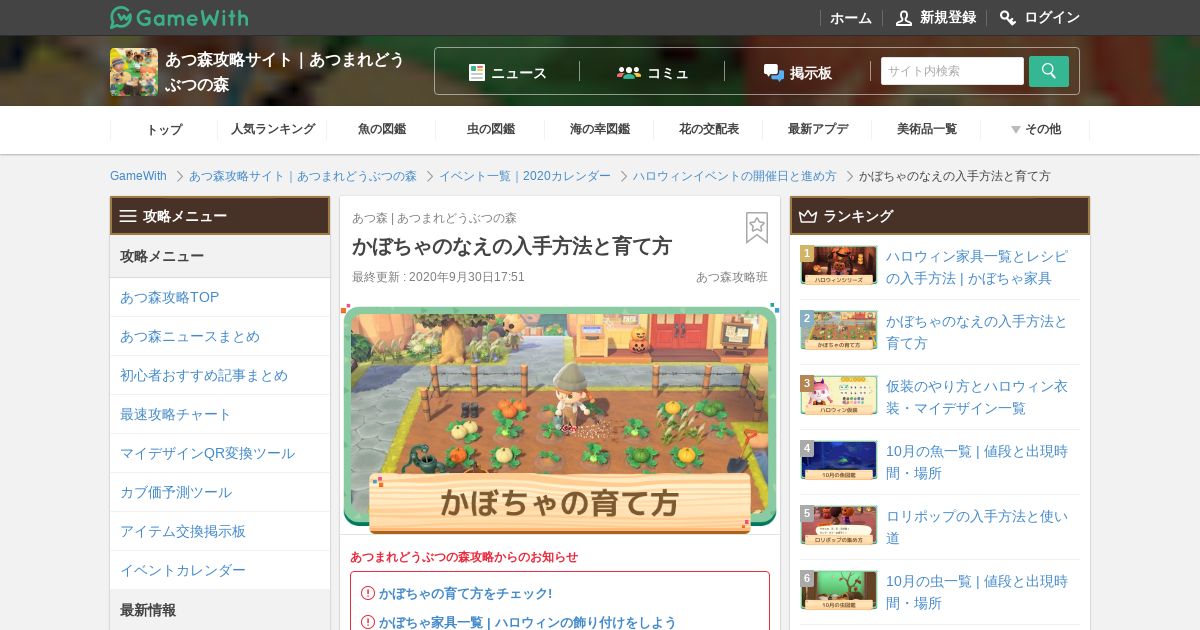The image size is (1200, 630).
Task: Open あつ森ニュースまとめ in sidebar
Action: pos(219,336)
